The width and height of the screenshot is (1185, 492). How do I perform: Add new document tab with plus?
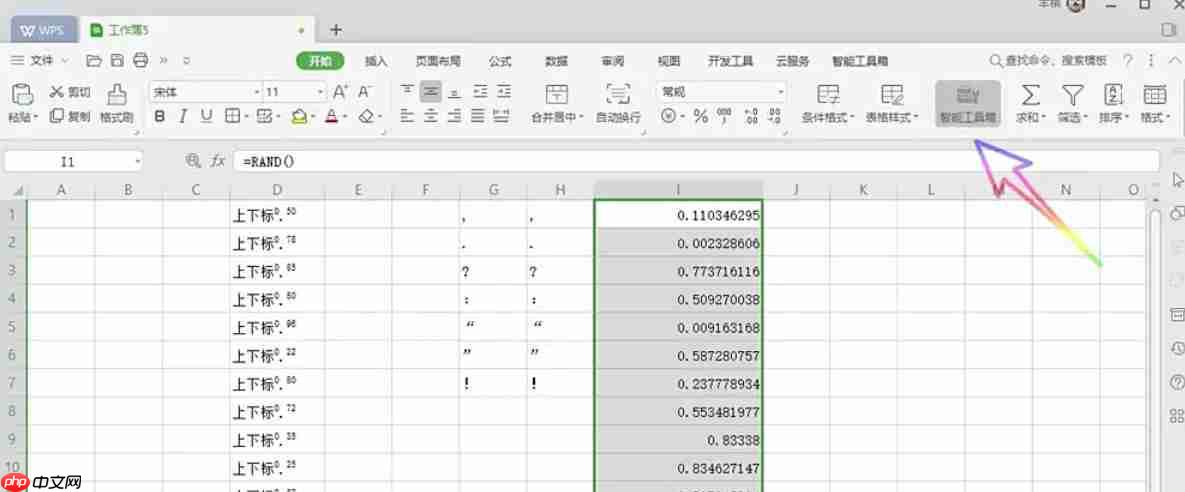point(336,30)
